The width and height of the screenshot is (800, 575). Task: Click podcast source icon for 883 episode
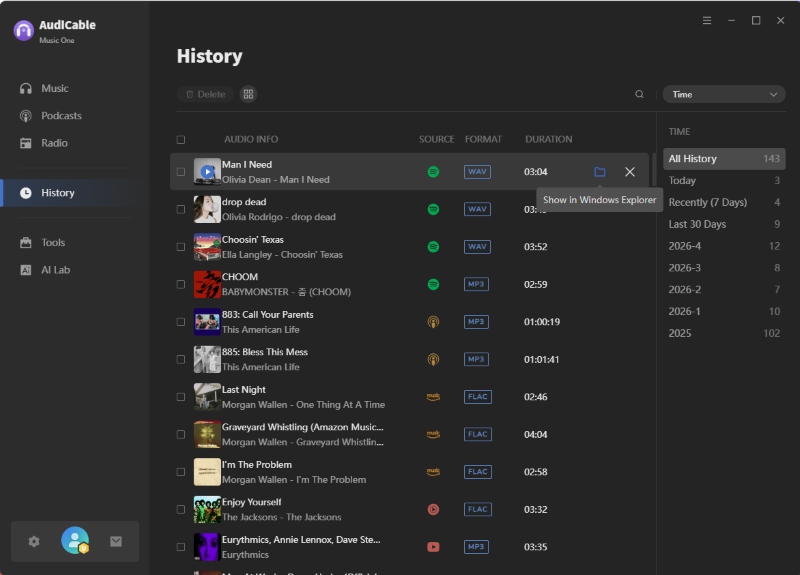tap(433, 322)
